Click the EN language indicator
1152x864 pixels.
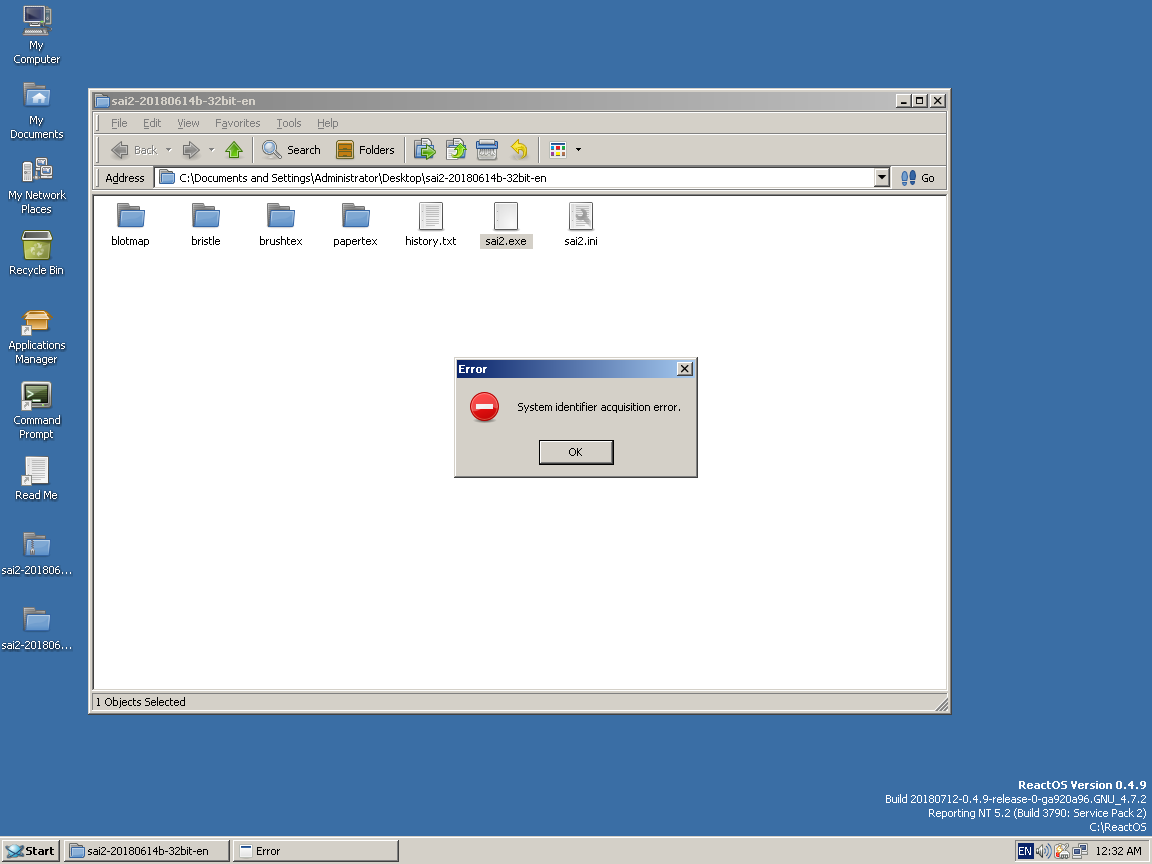click(x=1025, y=851)
